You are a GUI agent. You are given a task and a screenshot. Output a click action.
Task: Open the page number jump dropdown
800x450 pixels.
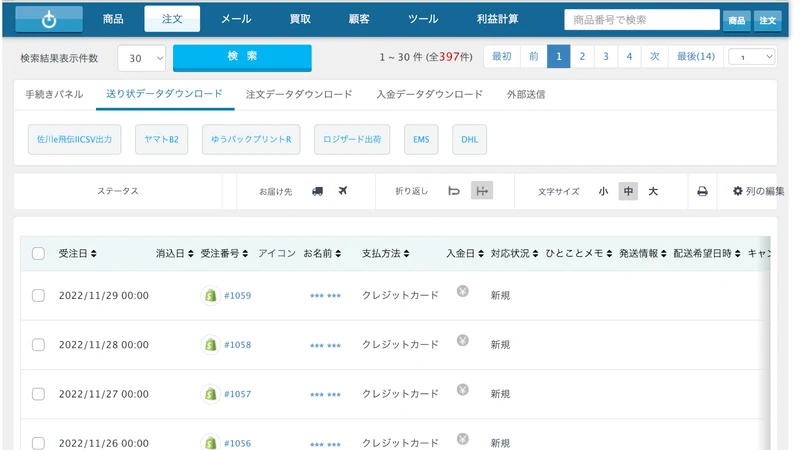pos(752,57)
